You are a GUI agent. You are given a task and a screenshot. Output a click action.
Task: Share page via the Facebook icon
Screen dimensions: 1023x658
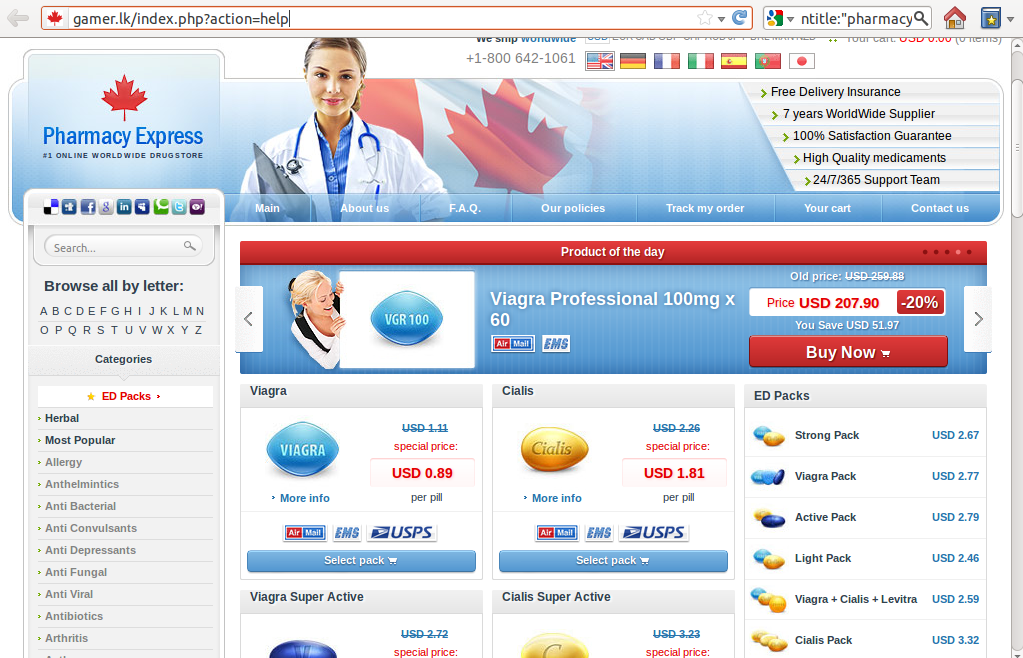(x=87, y=207)
